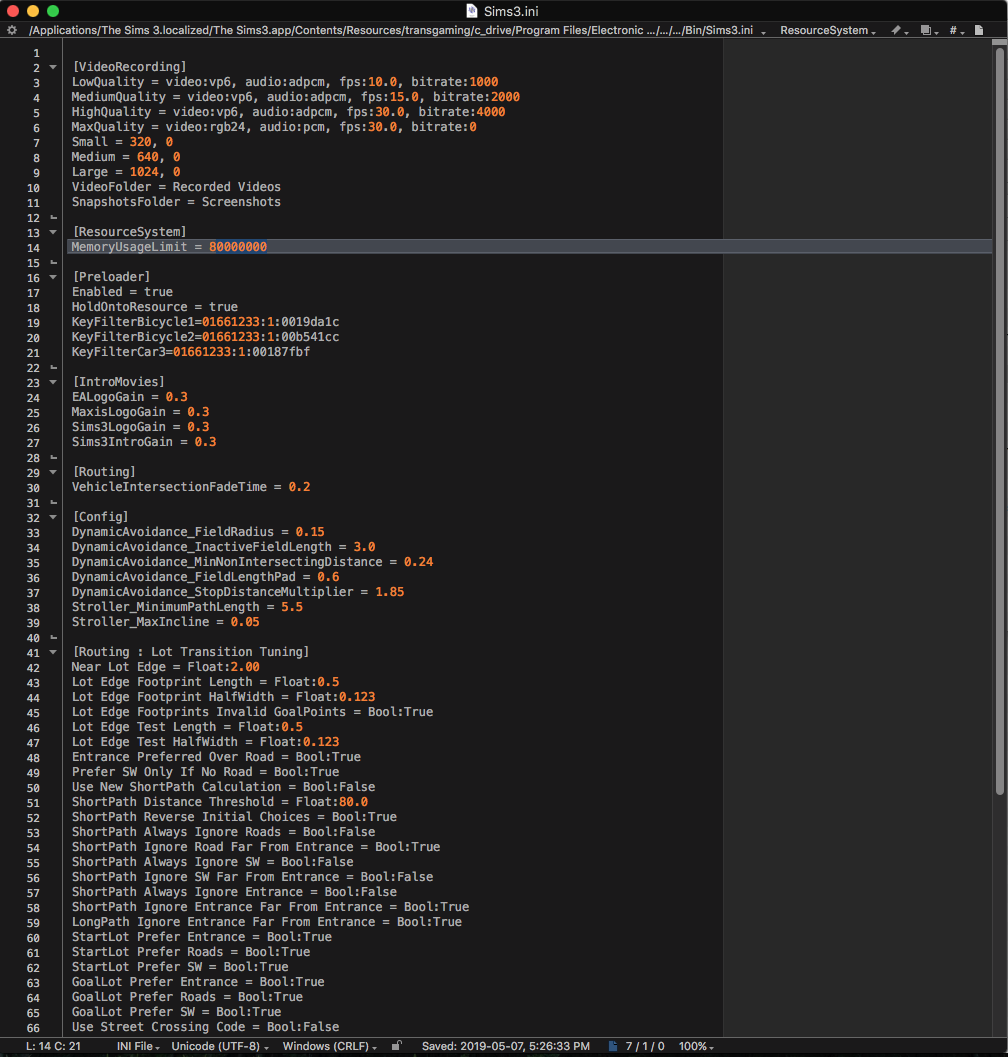Click the fold end marker at line 22
This screenshot has width=1008, height=1057.
(x=53, y=367)
